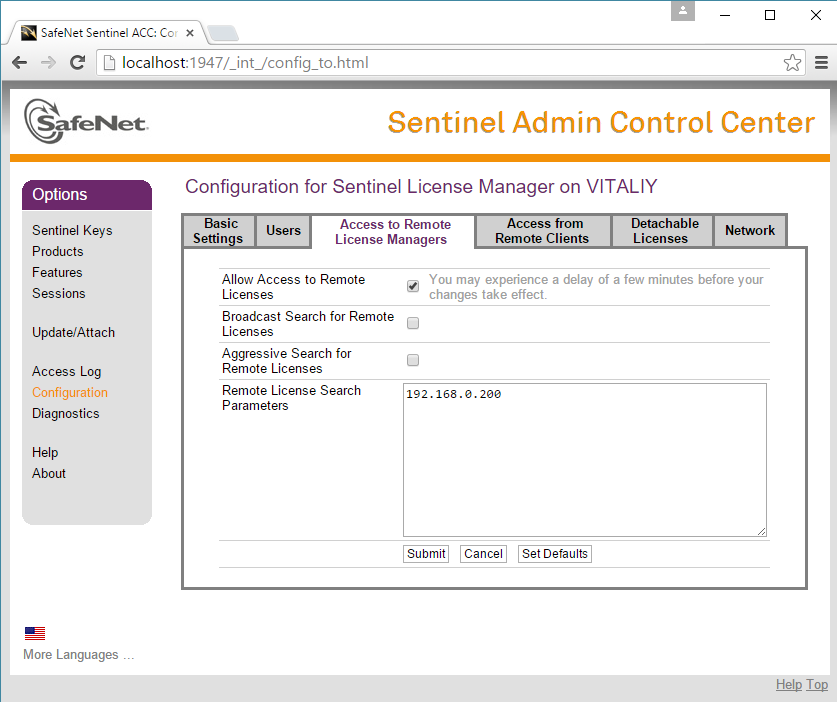Click the browser address bar
This screenshot has width=837, height=702.
point(440,63)
